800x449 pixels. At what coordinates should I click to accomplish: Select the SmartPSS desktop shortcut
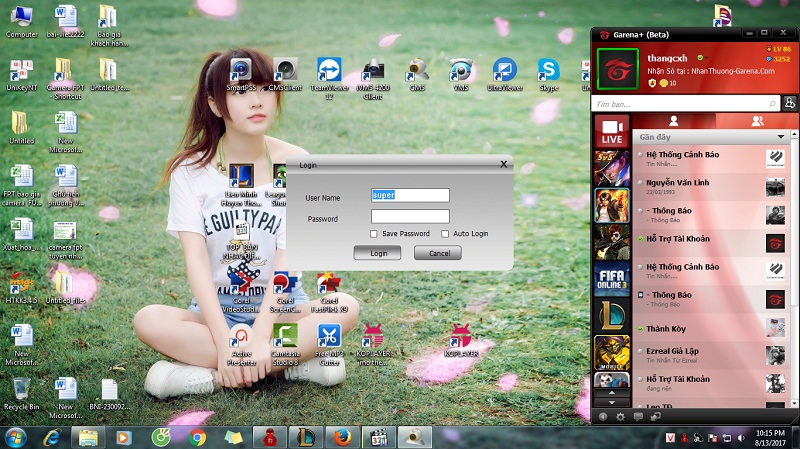click(241, 70)
